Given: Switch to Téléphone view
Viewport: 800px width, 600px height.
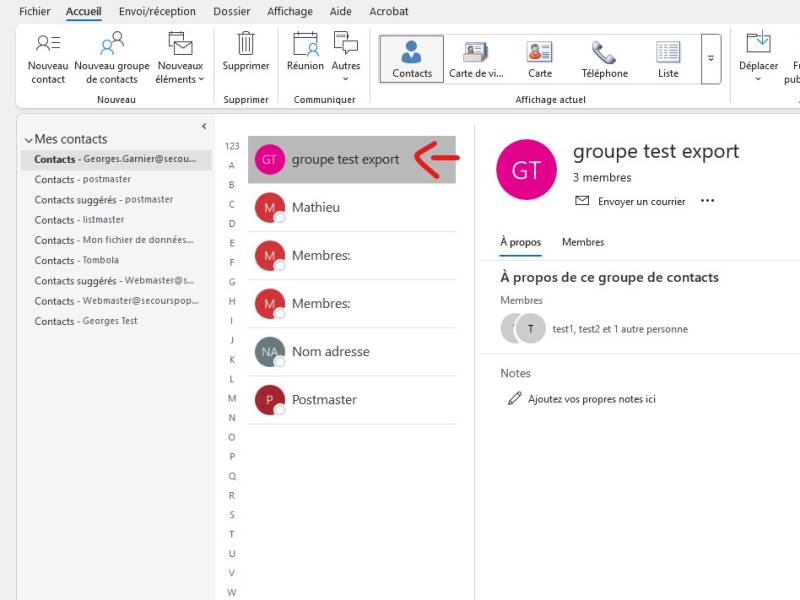Looking at the screenshot, I should pos(604,59).
